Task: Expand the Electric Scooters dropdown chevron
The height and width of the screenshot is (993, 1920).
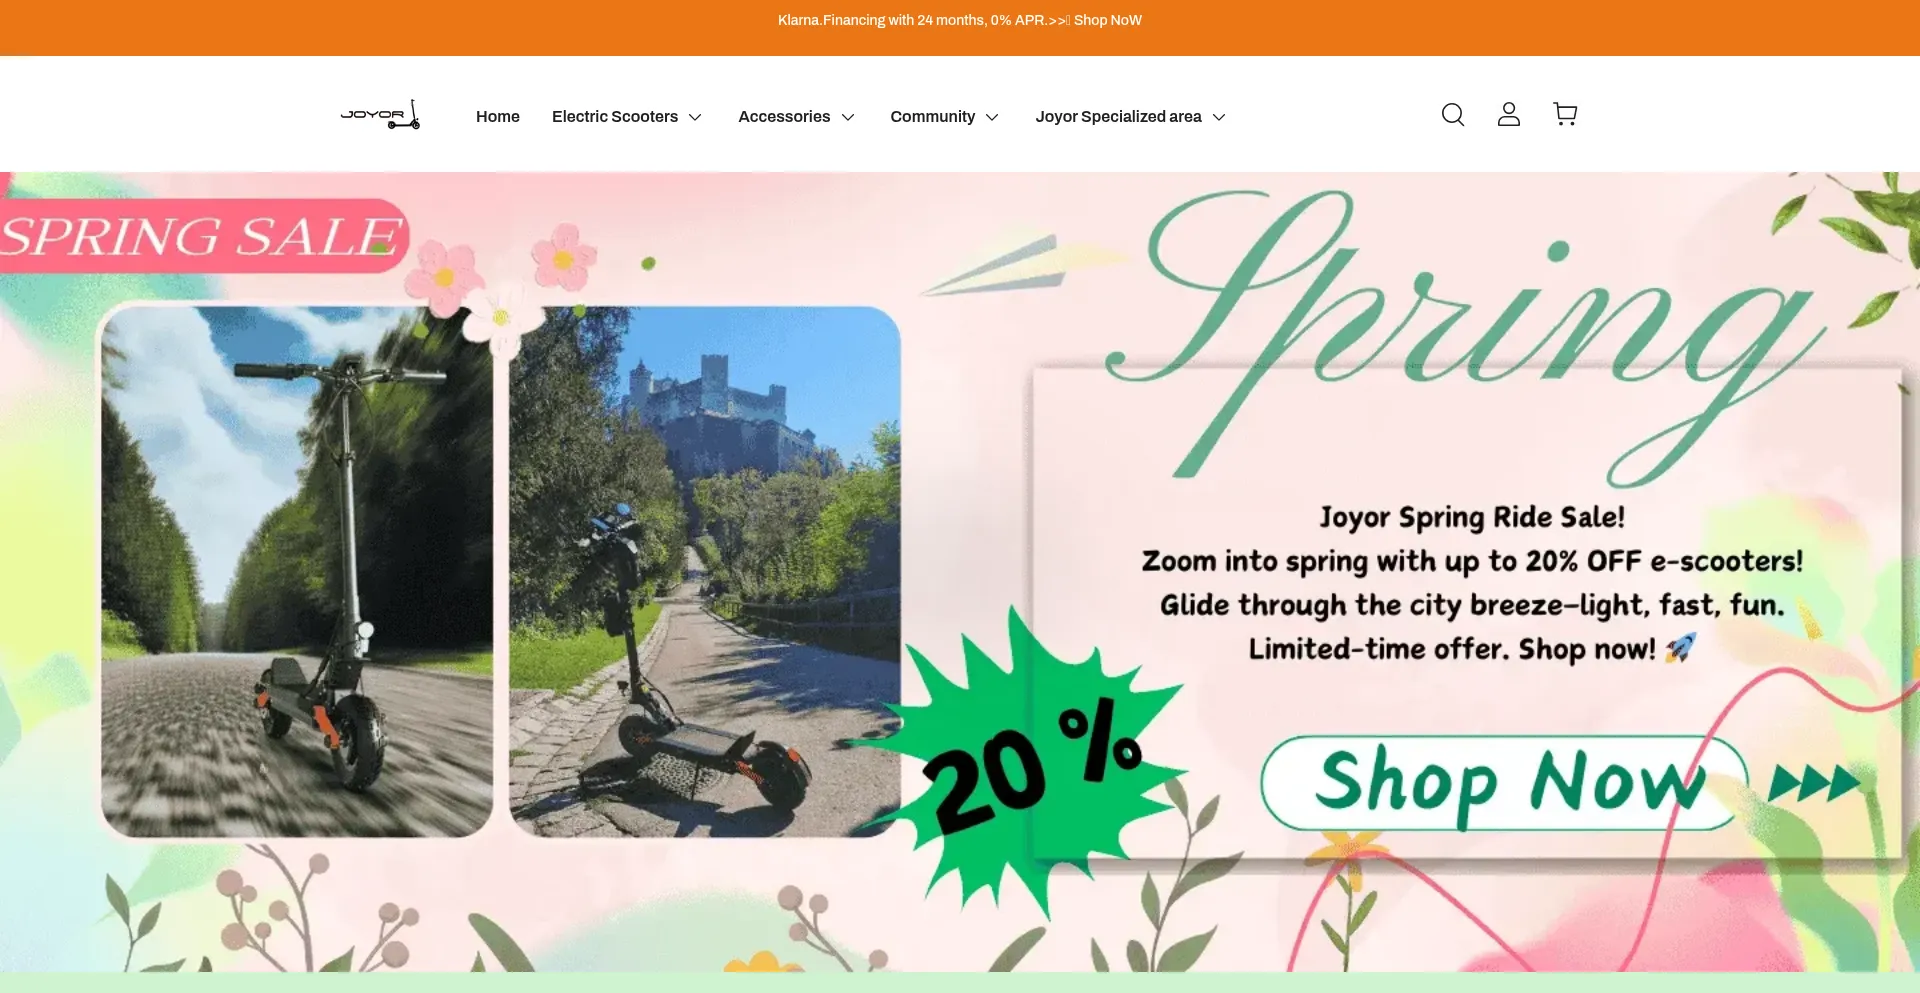Action: 695,117
